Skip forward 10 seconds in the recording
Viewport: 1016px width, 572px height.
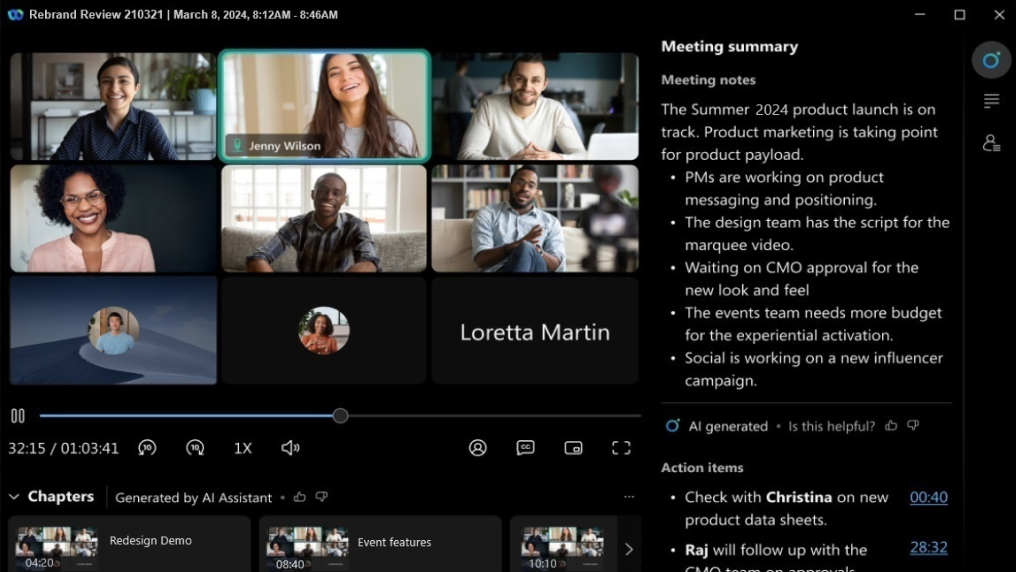195,448
